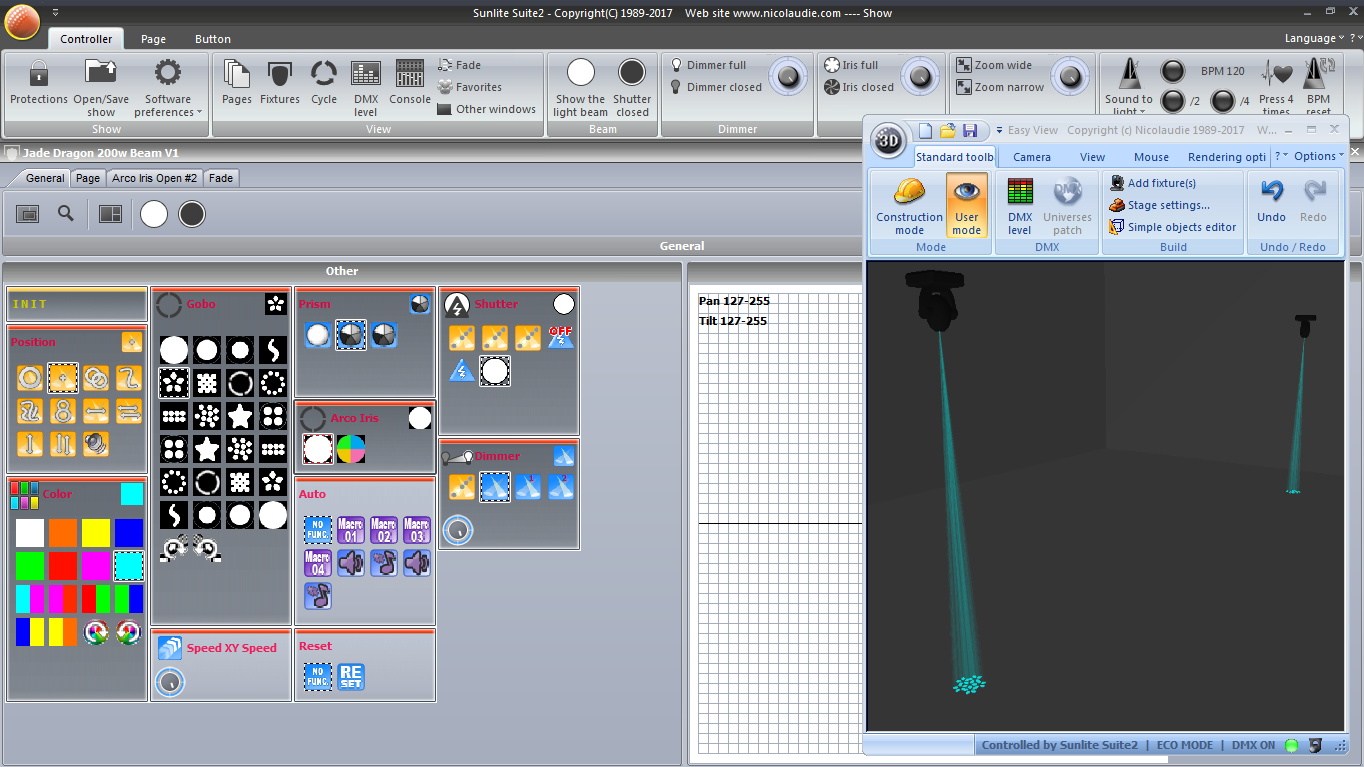Select the Macro 04 preset

tap(318, 563)
